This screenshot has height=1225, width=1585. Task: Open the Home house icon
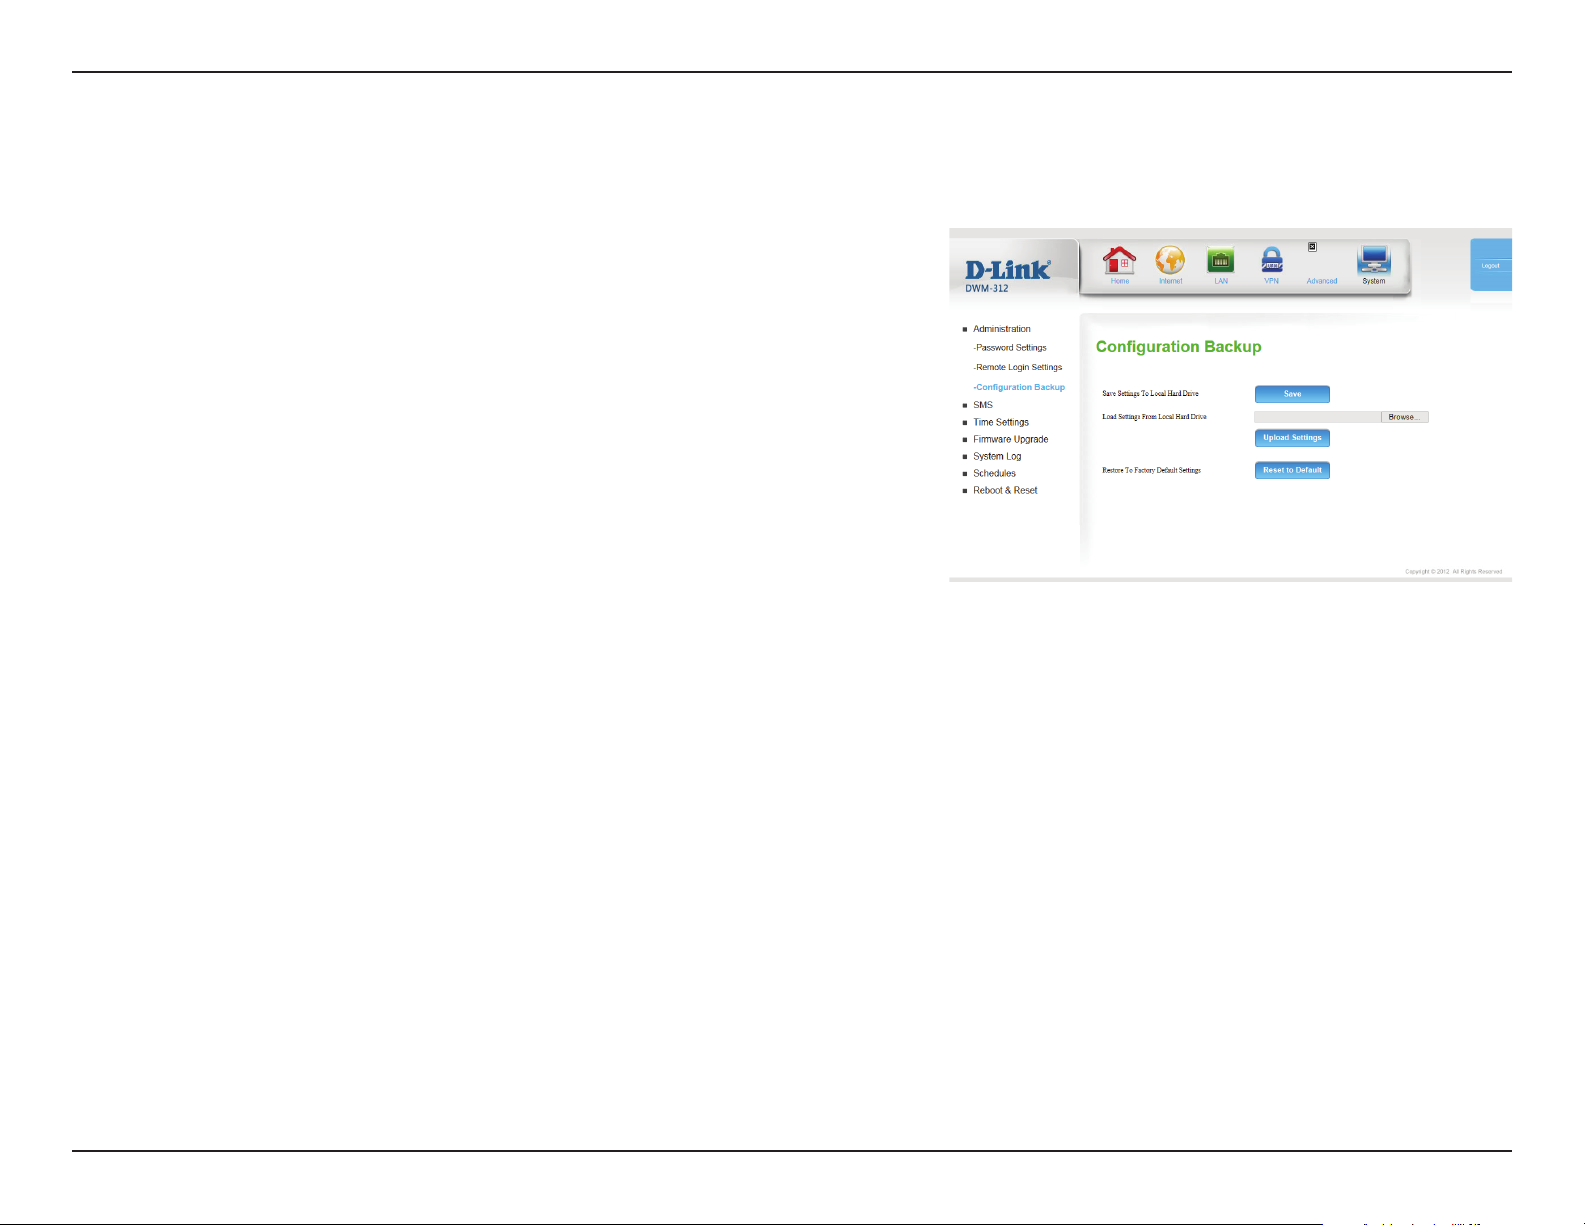click(1119, 261)
